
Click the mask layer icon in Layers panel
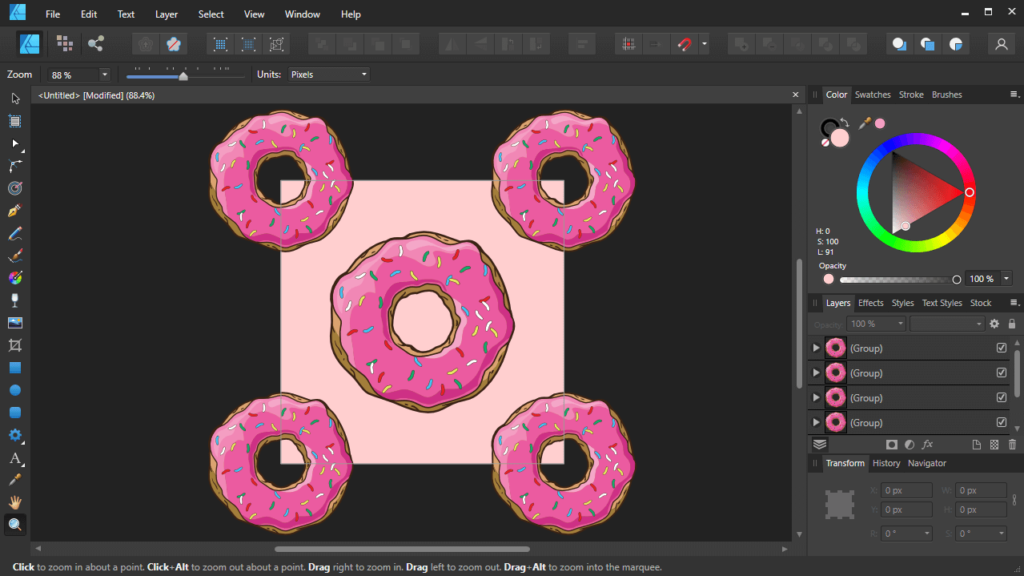tap(891, 445)
